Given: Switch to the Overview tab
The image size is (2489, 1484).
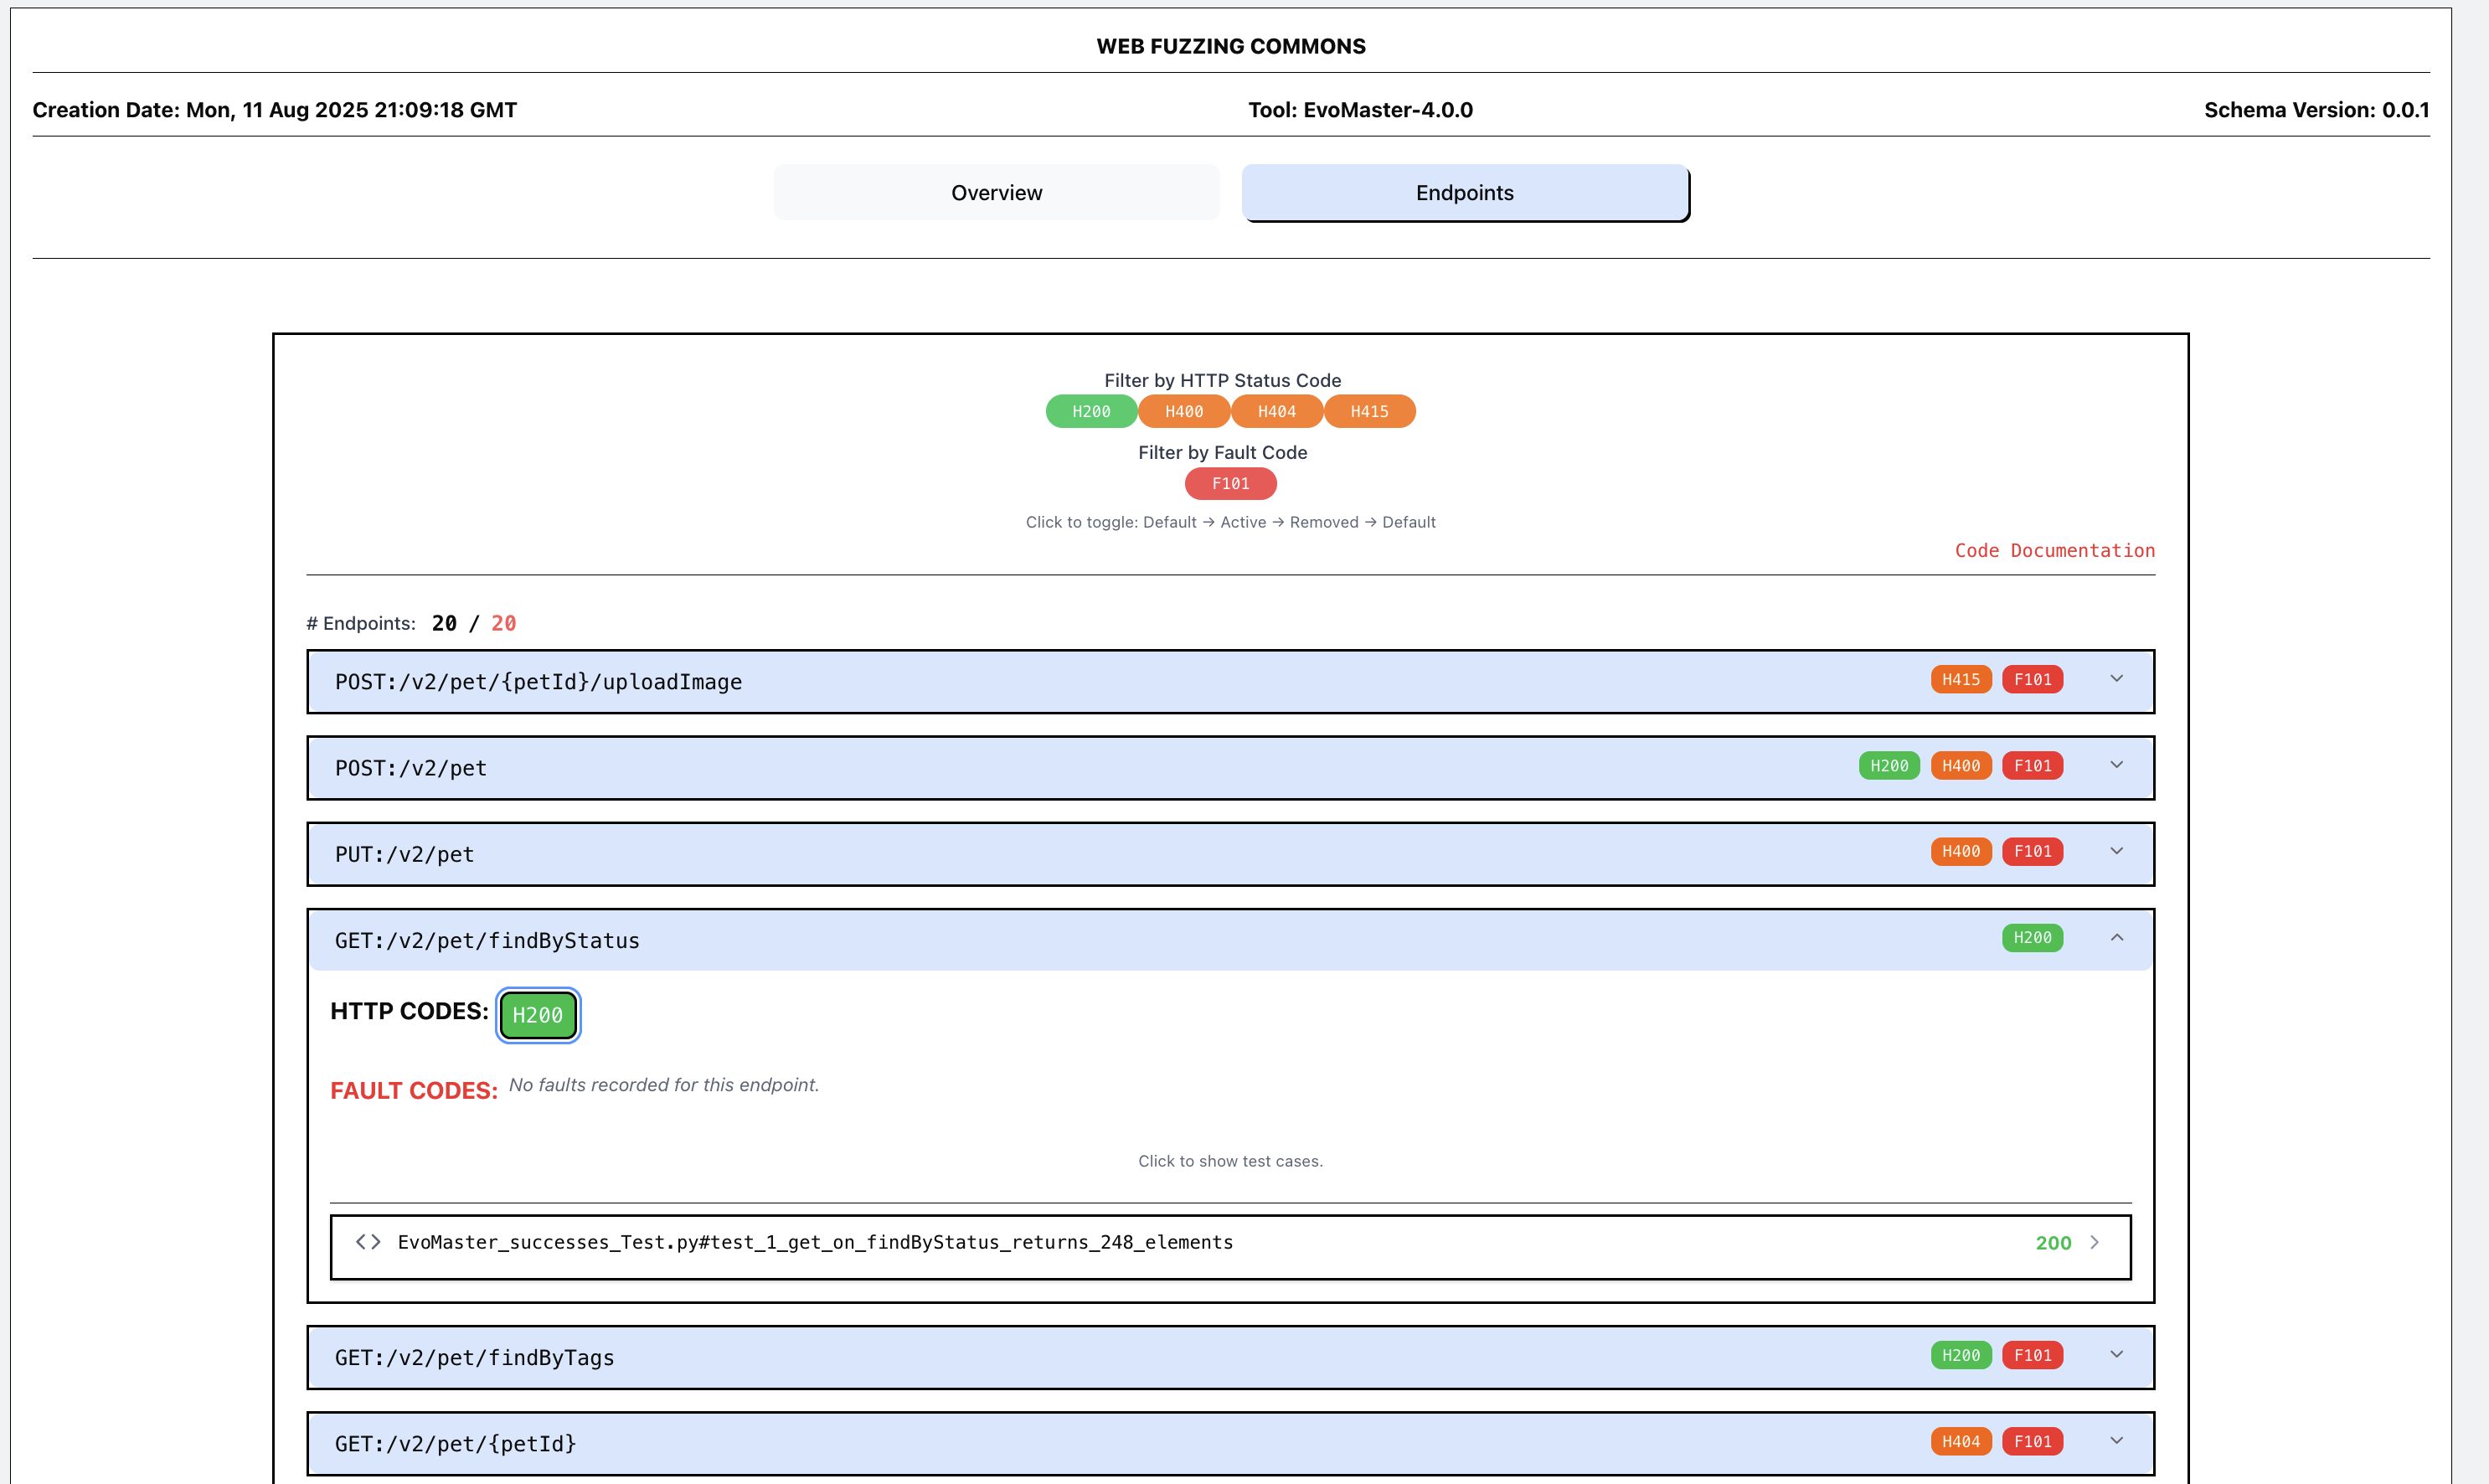Looking at the screenshot, I should (996, 193).
